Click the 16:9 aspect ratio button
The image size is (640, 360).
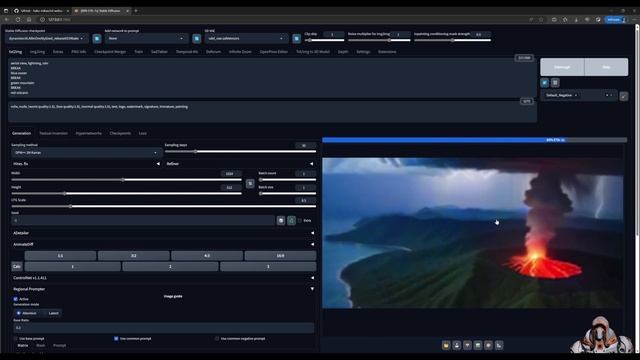click(280, 256)
